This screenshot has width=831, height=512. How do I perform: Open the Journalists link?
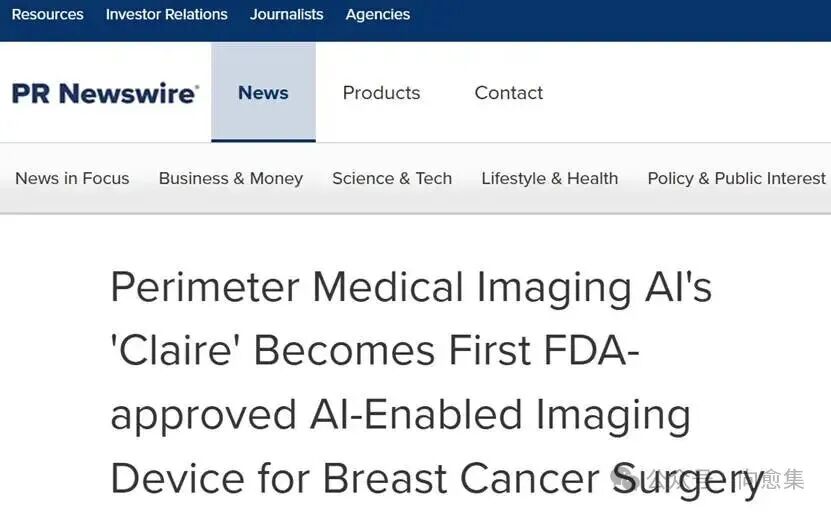[x=287, y=15]
